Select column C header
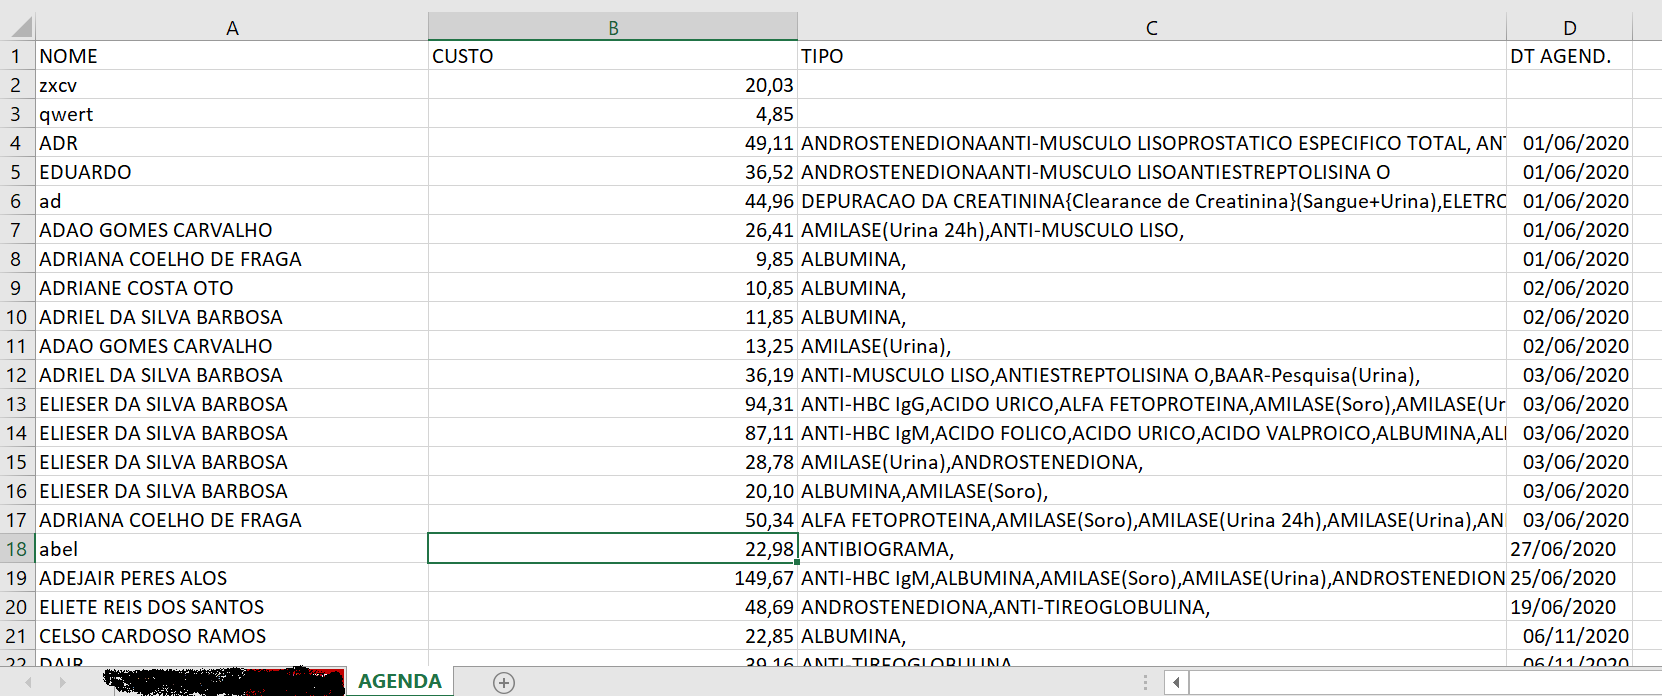 [x=1152, y=27]
